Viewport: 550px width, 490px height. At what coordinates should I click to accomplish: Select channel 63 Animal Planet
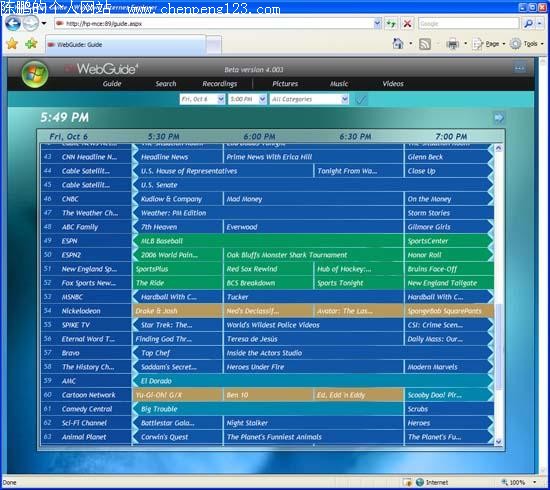pyautogui.click(x=86, y=437)
